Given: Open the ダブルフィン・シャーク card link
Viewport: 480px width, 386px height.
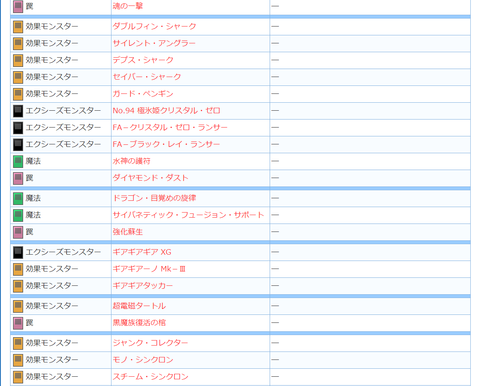Looking at the screenshot, I should coord(154,26).
